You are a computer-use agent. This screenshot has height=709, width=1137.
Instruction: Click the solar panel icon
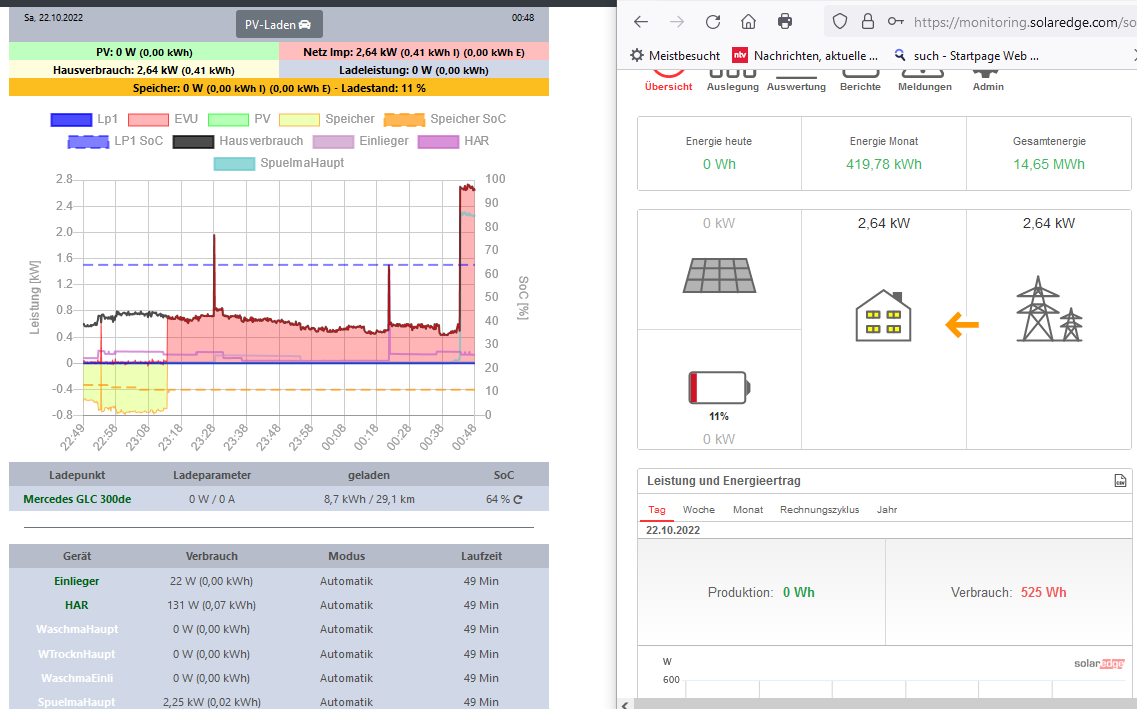pyautogui.click(x=719, y=275)
